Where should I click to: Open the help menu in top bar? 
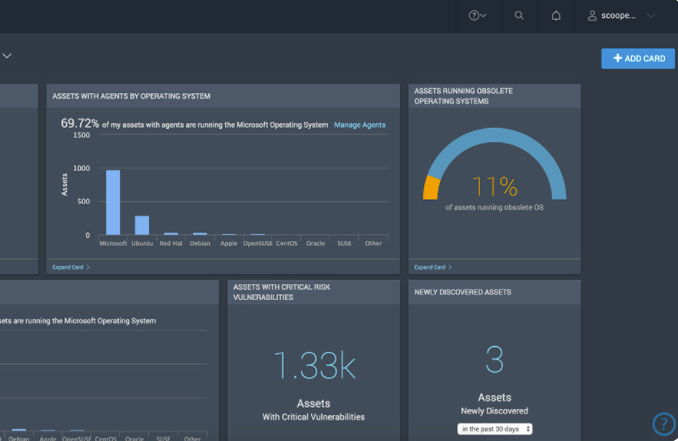(477, 16)
